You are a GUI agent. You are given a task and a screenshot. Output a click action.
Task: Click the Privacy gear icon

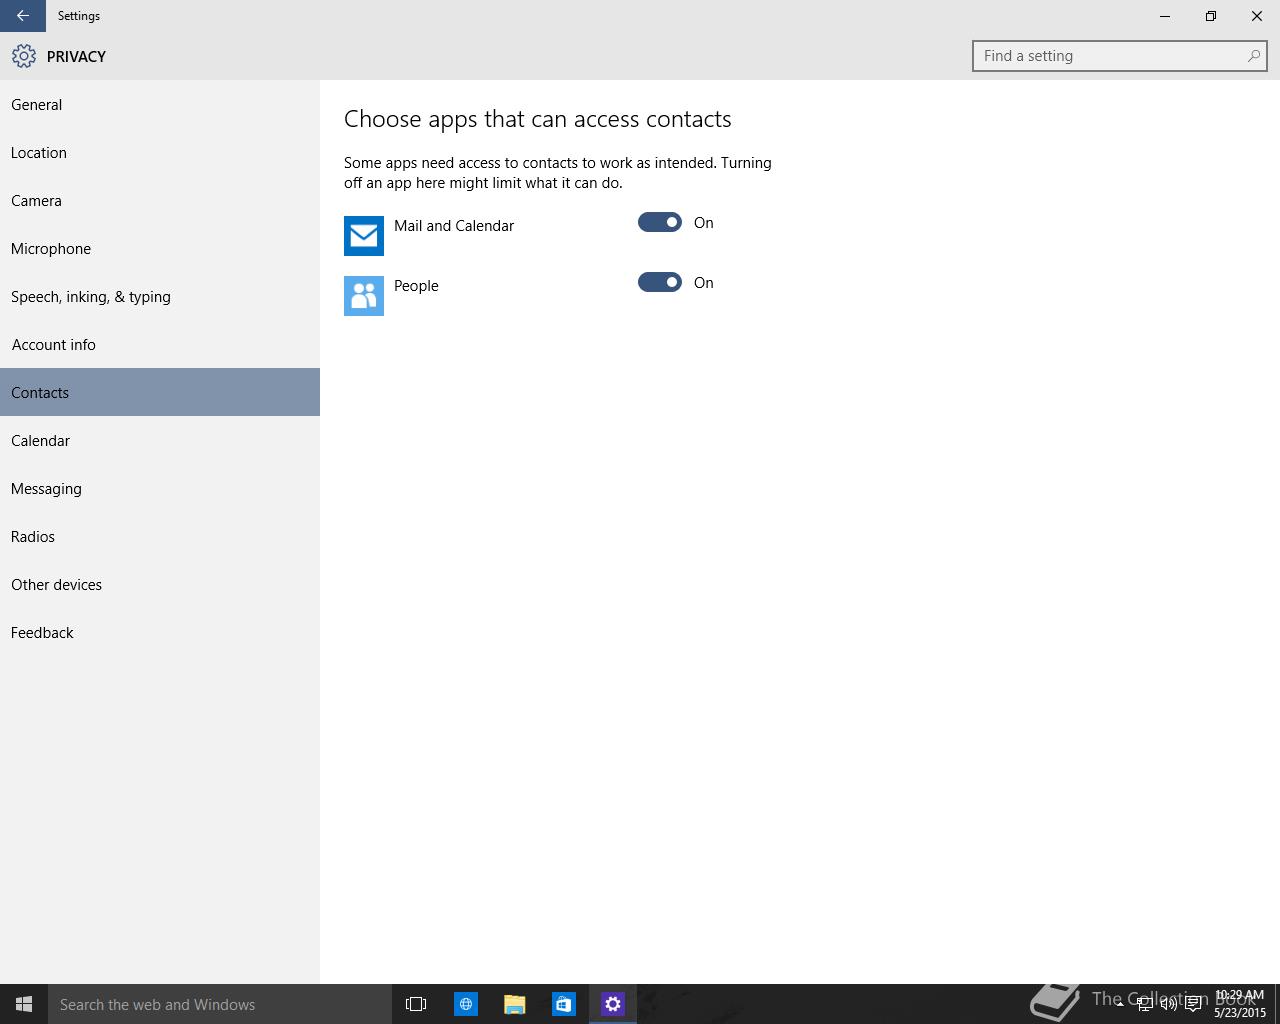[x=24, y=56]
